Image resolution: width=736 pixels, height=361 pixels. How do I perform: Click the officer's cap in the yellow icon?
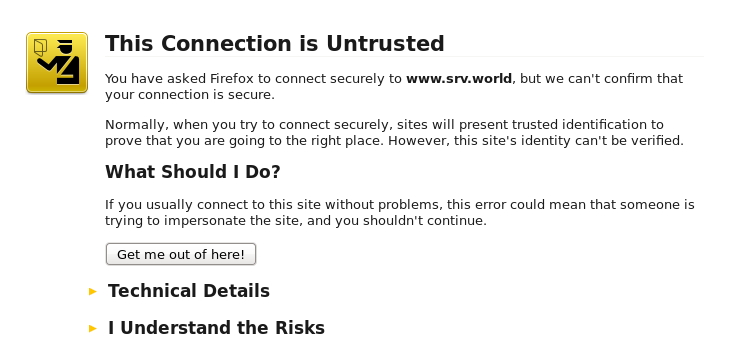65,45
